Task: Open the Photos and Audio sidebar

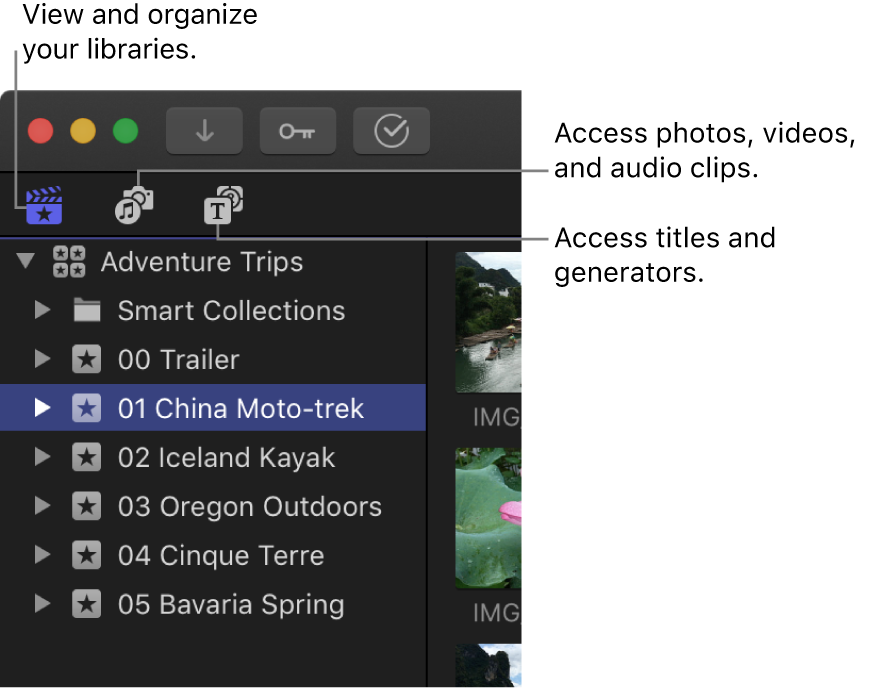Action: (134, 205)
